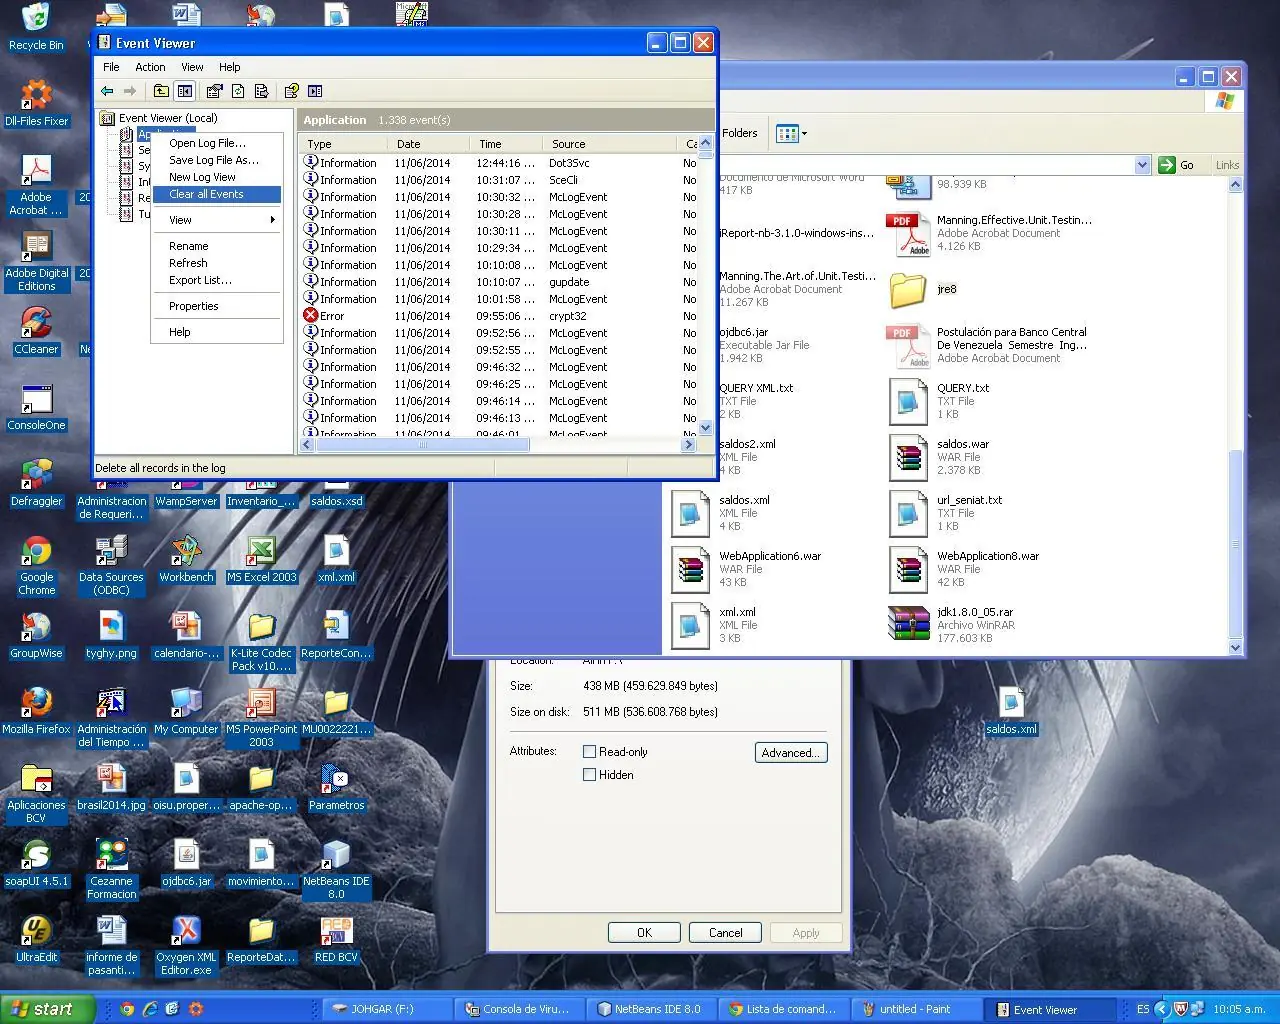The image size is (1280, 1024).
Task: Toggle the Show/Hide Console Tree toolbar icon
Action: (x=185, y=91)
